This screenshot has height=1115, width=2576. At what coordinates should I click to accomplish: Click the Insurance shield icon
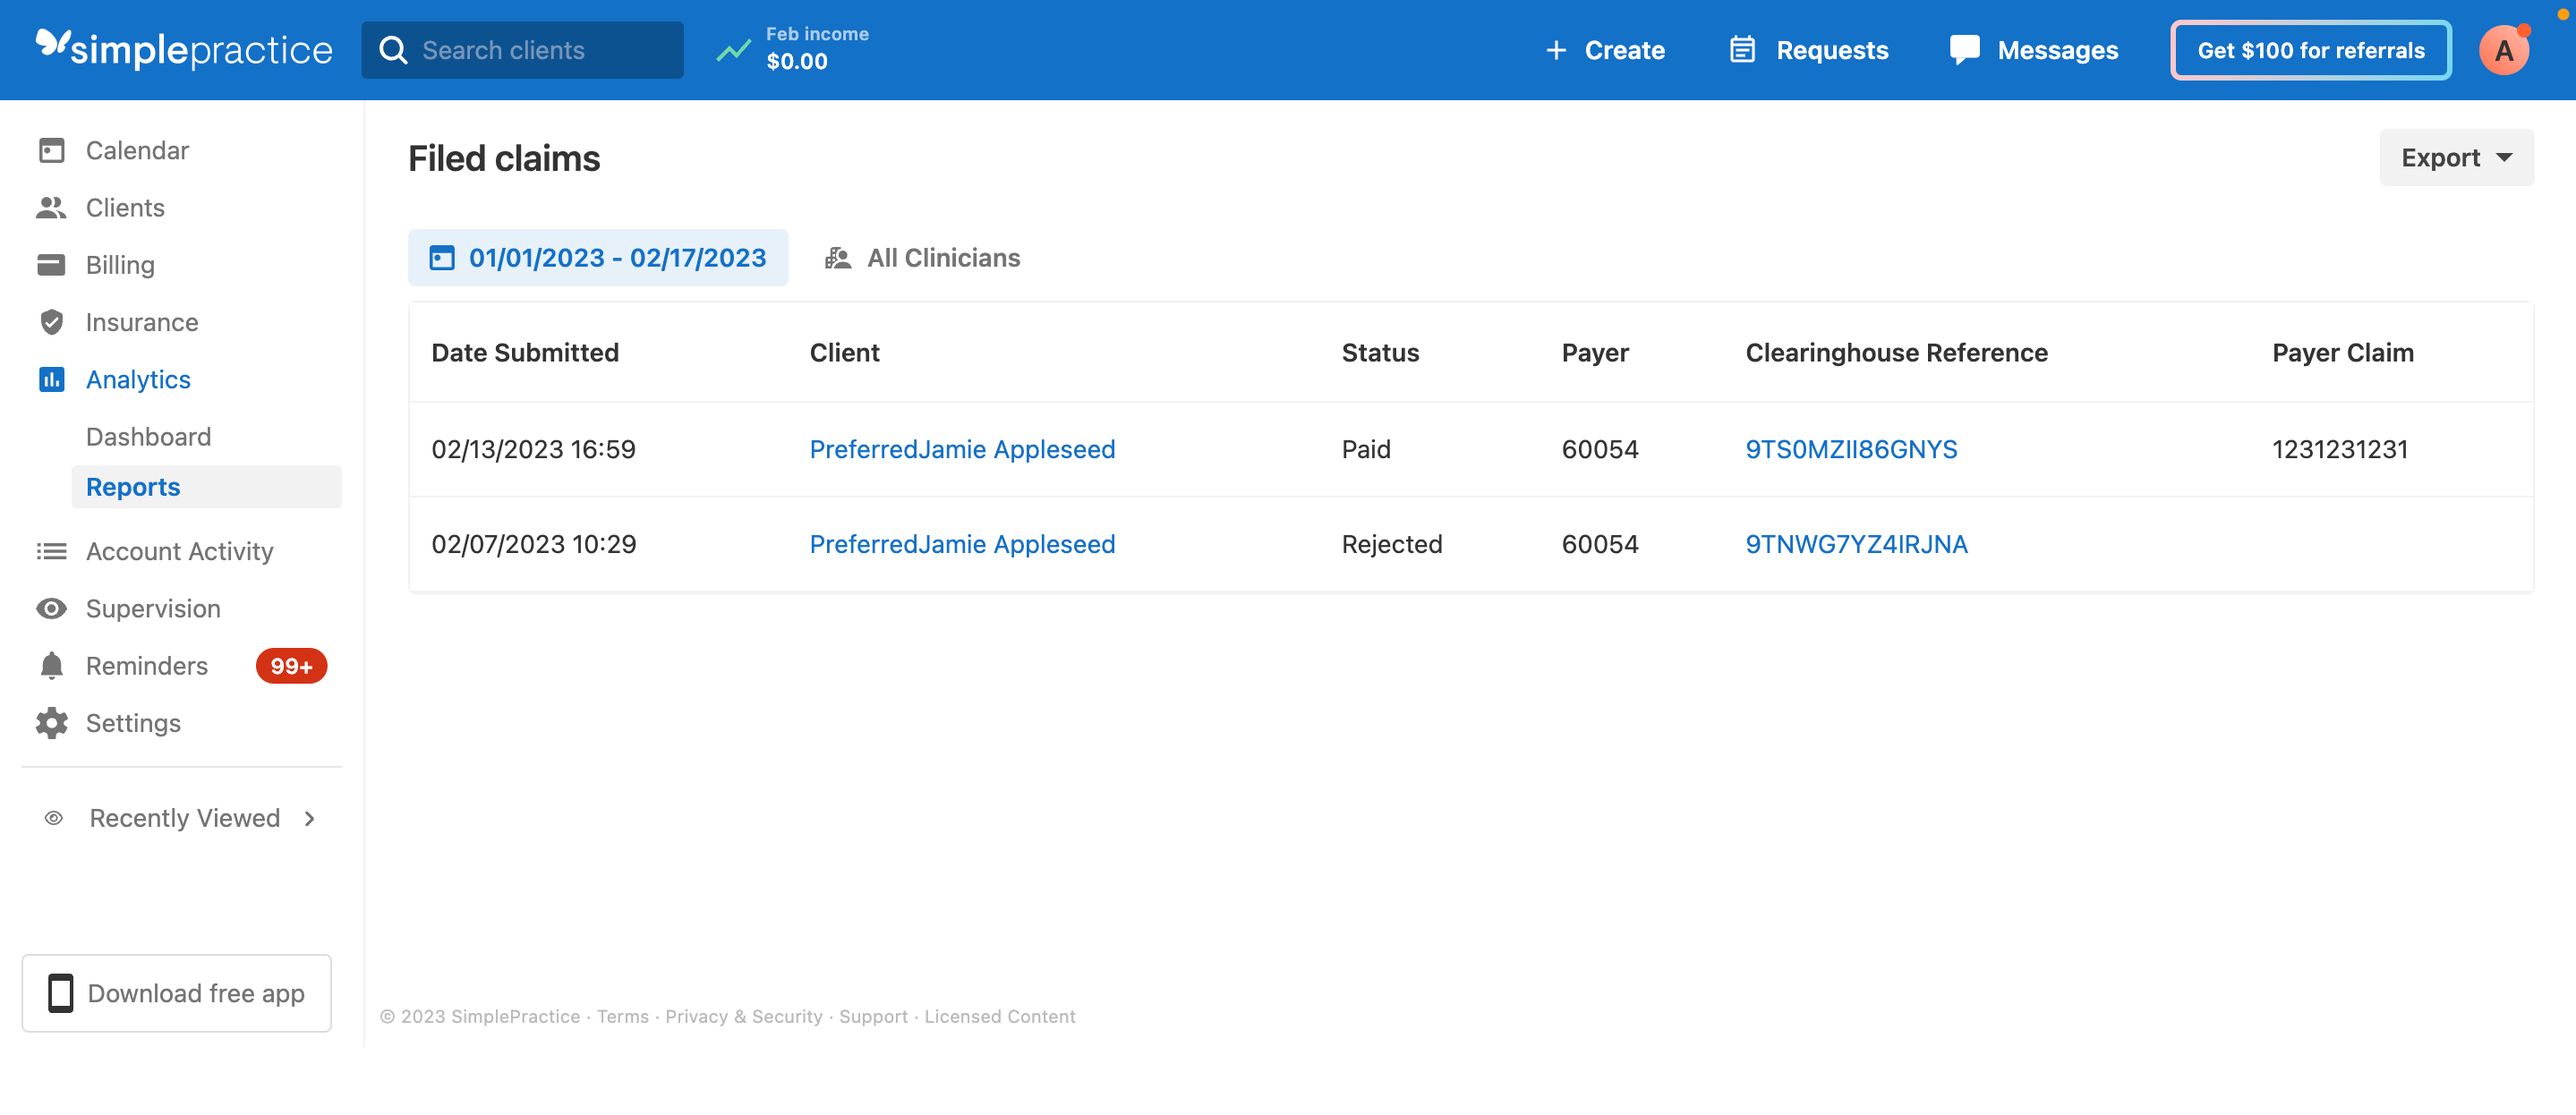[x=51, y=322]
